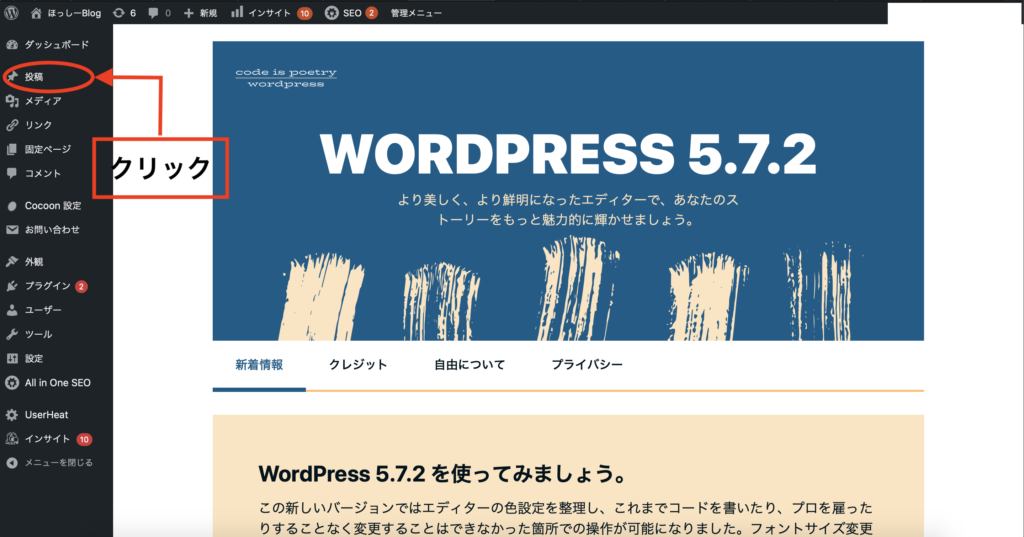Open the comments bubble icon in admin bar
The height and width of the screenshot is (537, 1024).
(153, 13)
